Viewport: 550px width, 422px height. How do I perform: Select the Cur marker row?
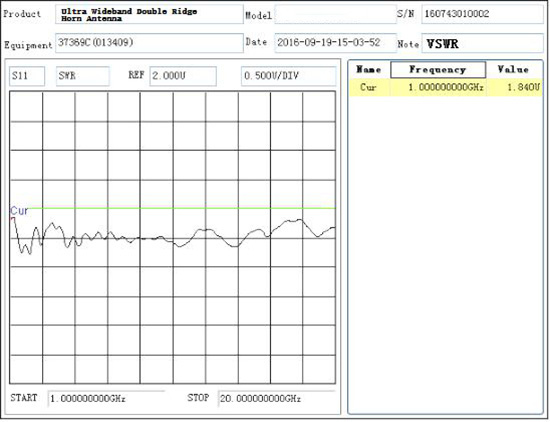point(445,87)
